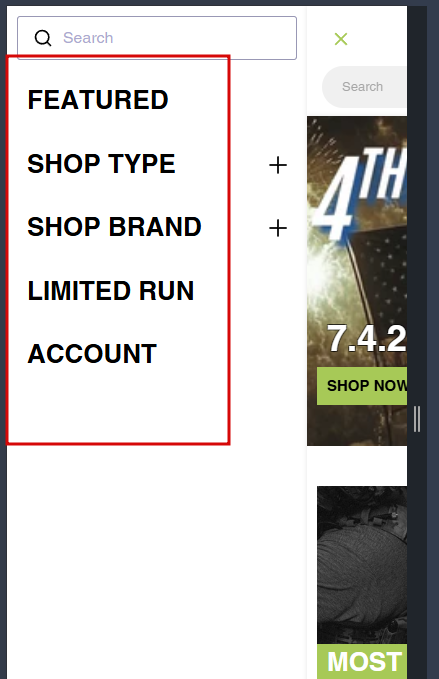Image resolution: width=439 pixels, height=679 pixels.
Task: Click the green MOST label
Action: [x=362, y=661]
